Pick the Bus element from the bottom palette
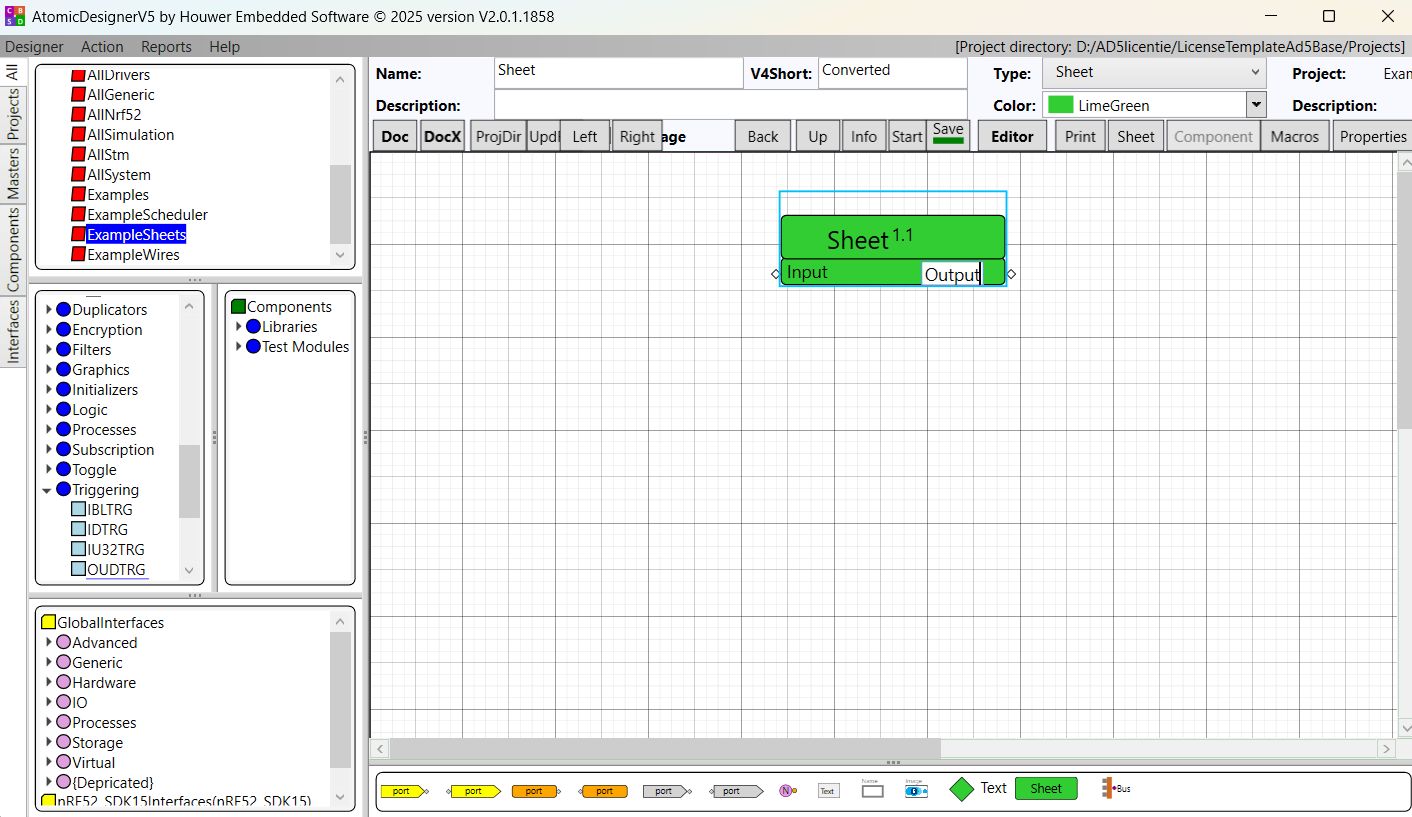 (x=1116, y=789)
